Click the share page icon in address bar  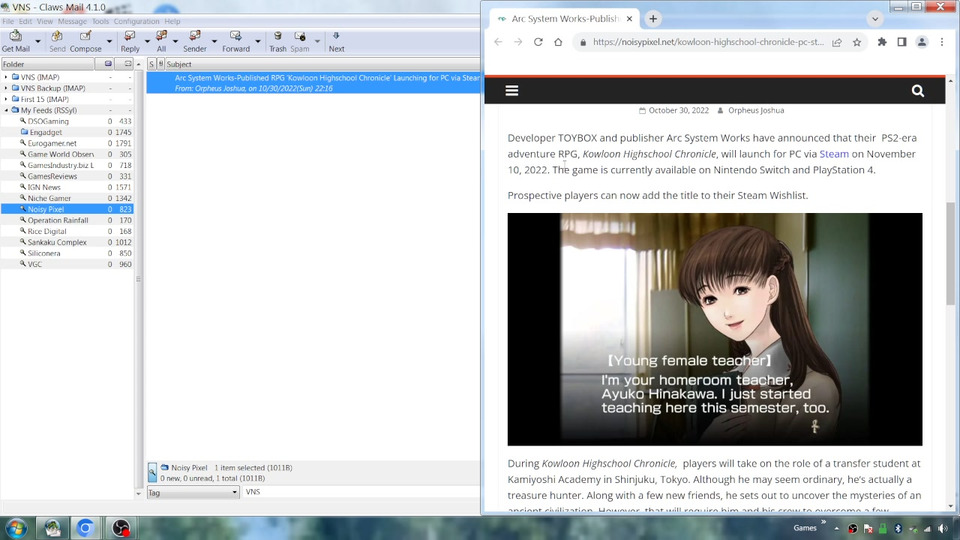[837, 42]
